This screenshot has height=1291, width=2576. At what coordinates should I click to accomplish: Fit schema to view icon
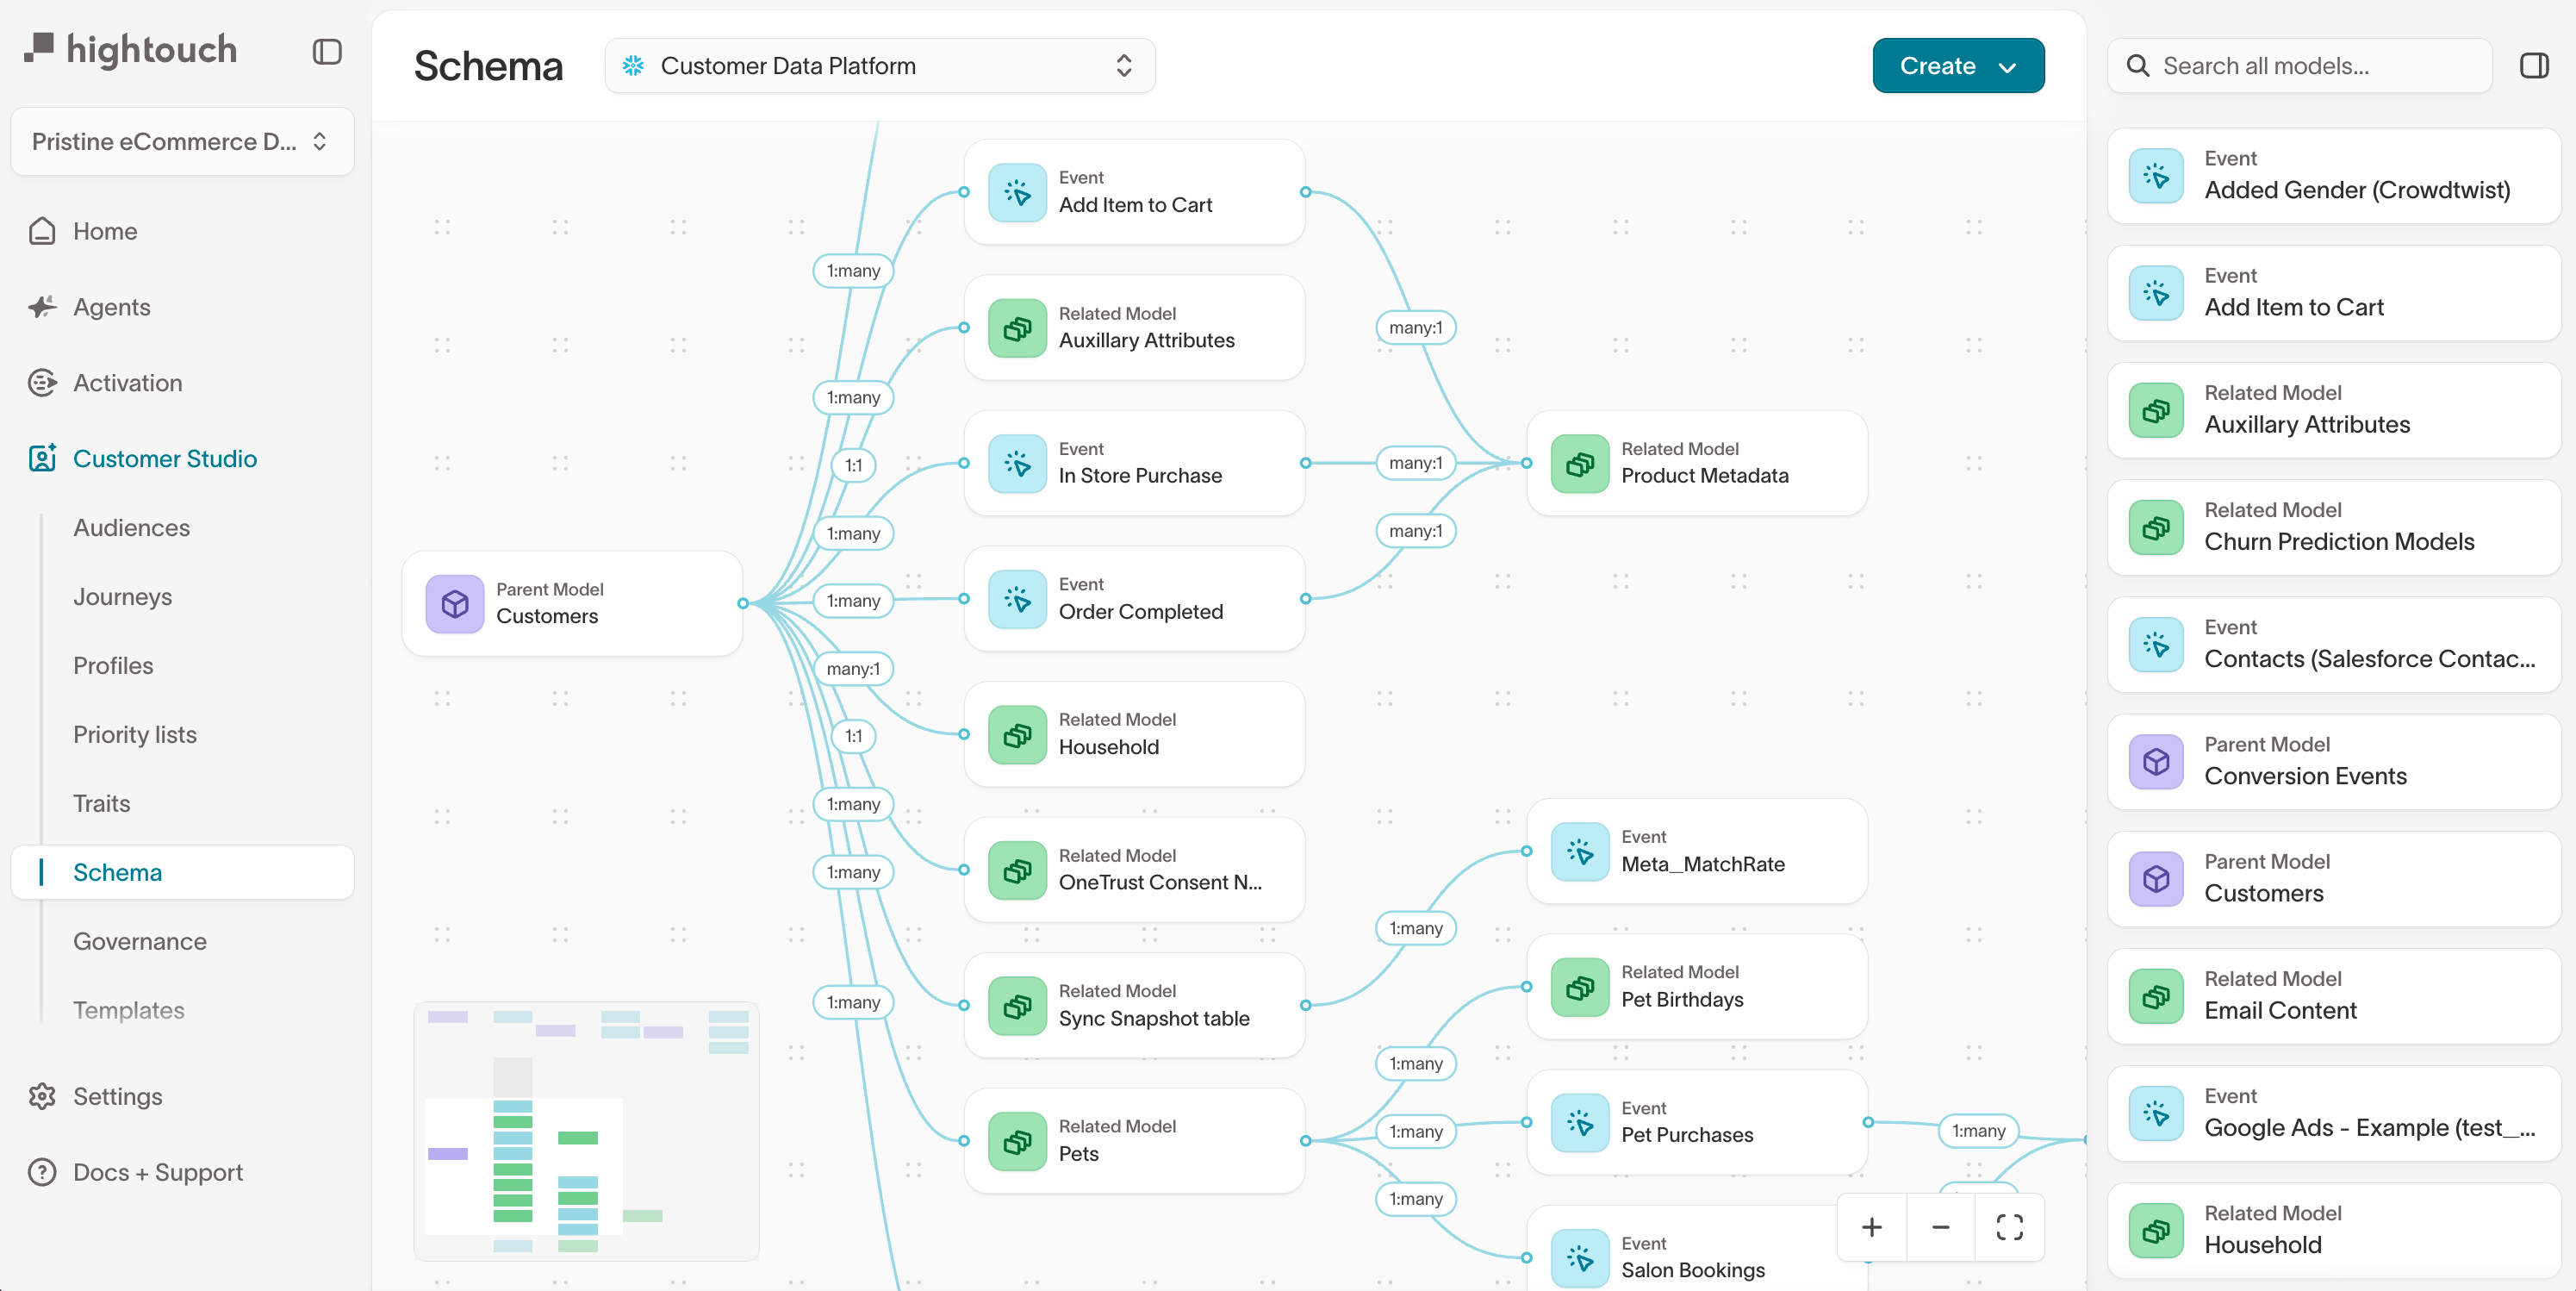tap(2010, 1227)
